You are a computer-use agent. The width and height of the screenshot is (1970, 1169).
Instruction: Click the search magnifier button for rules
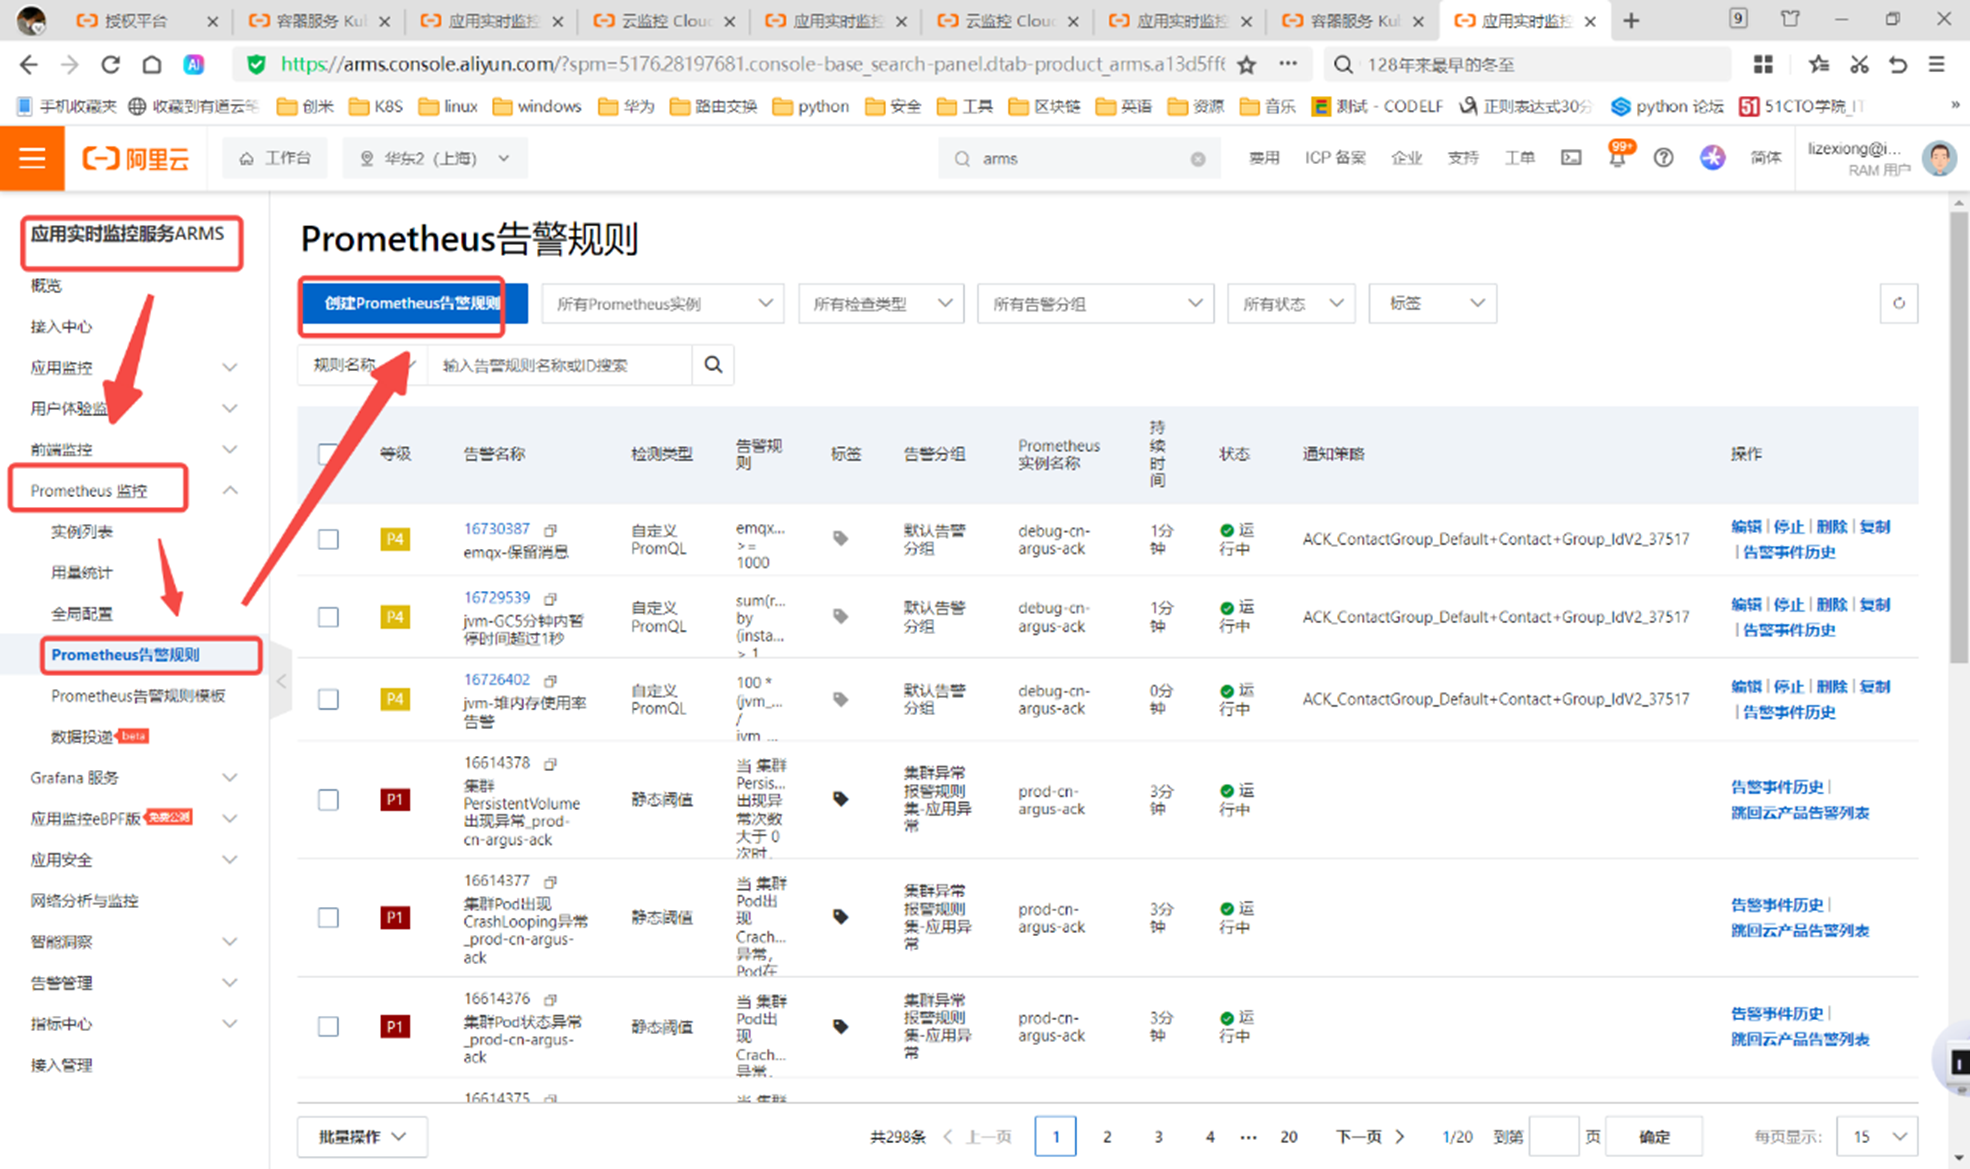pyautogui.click(x=713, y=365)
